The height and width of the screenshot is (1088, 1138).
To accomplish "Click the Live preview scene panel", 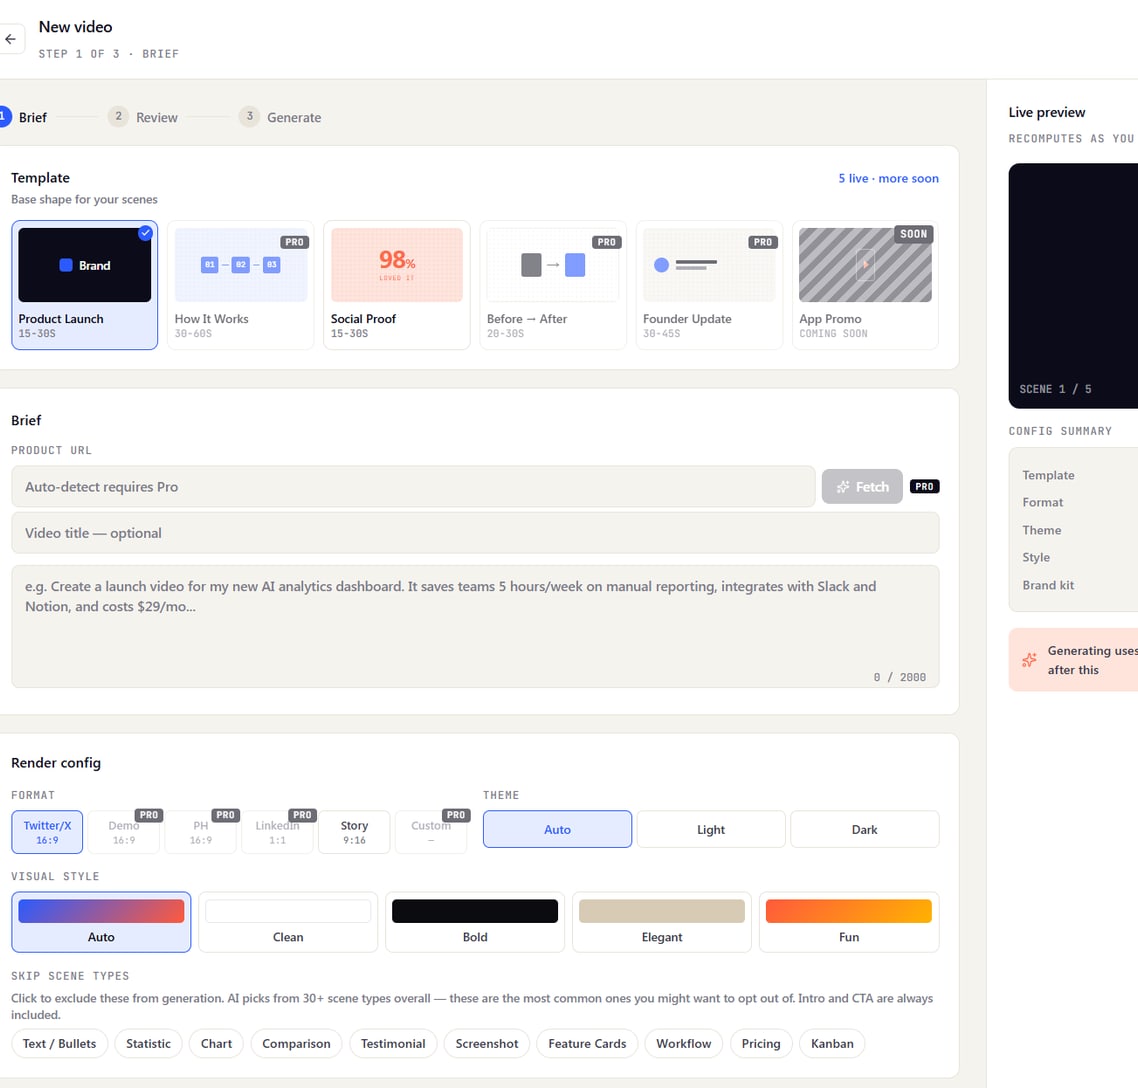I will 1073,285.
